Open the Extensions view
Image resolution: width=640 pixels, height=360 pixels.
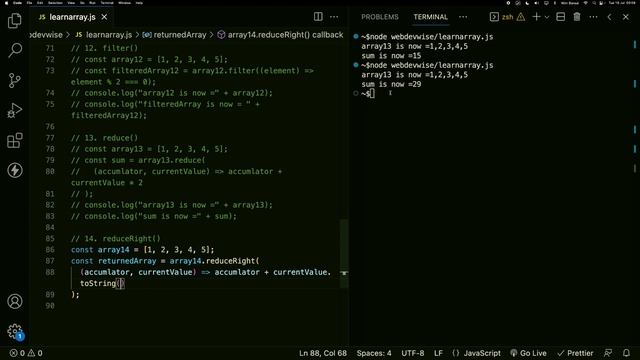pyautogui.click(x=15, y=140)
